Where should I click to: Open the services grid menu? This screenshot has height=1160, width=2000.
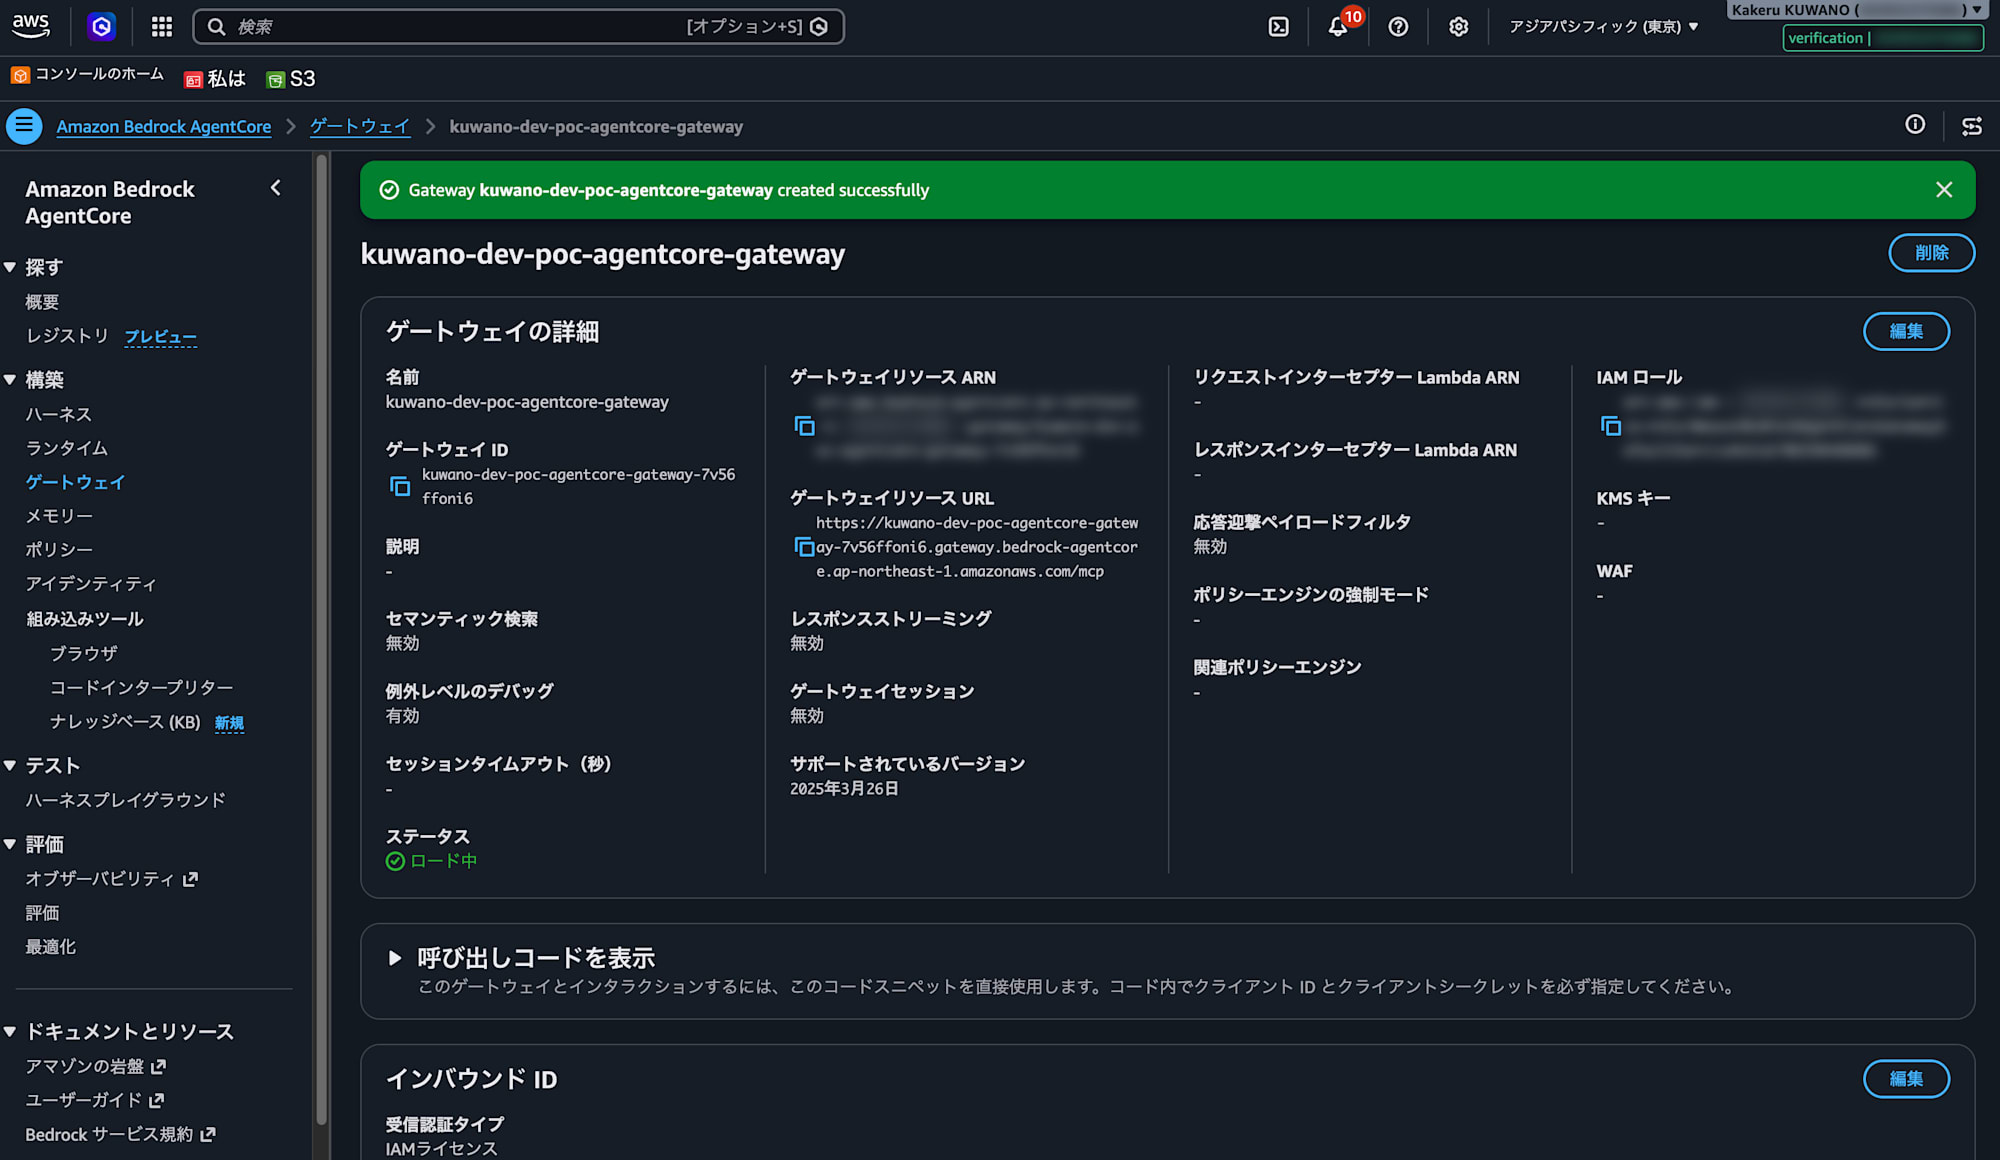(162, 27)
